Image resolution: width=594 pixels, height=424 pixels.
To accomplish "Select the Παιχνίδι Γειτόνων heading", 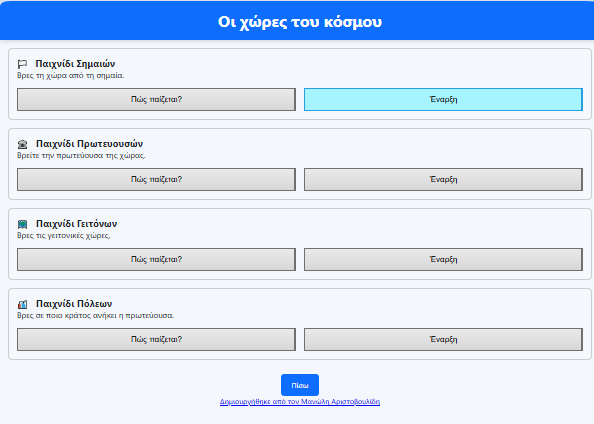I will [77, 224].
